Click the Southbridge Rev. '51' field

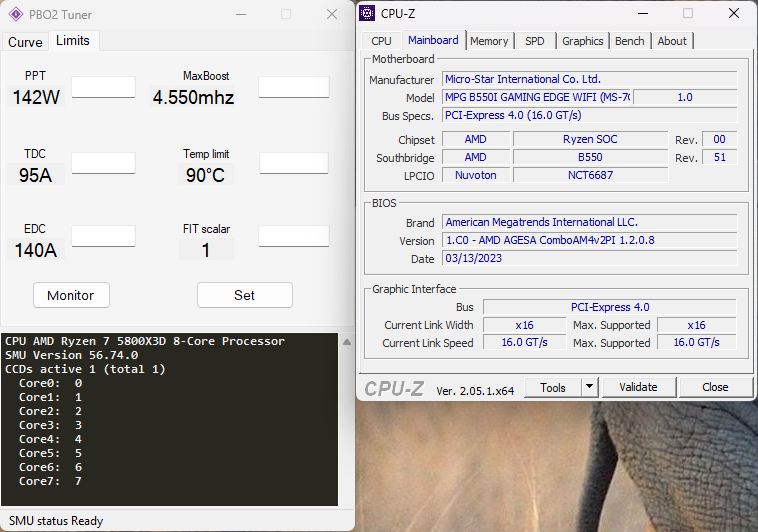tap(719, 157)
